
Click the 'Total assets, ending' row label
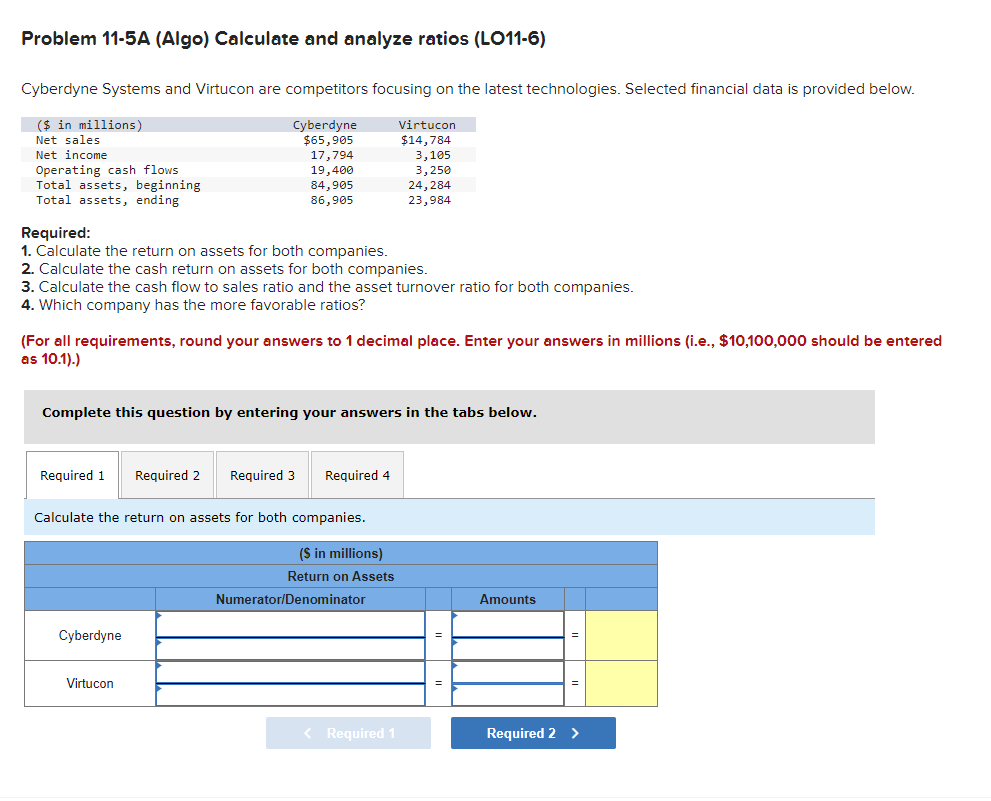(107, 200)
